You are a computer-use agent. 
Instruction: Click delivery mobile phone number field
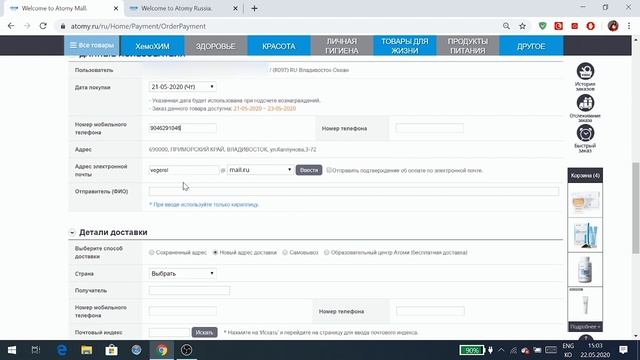(x=182, y=311)
